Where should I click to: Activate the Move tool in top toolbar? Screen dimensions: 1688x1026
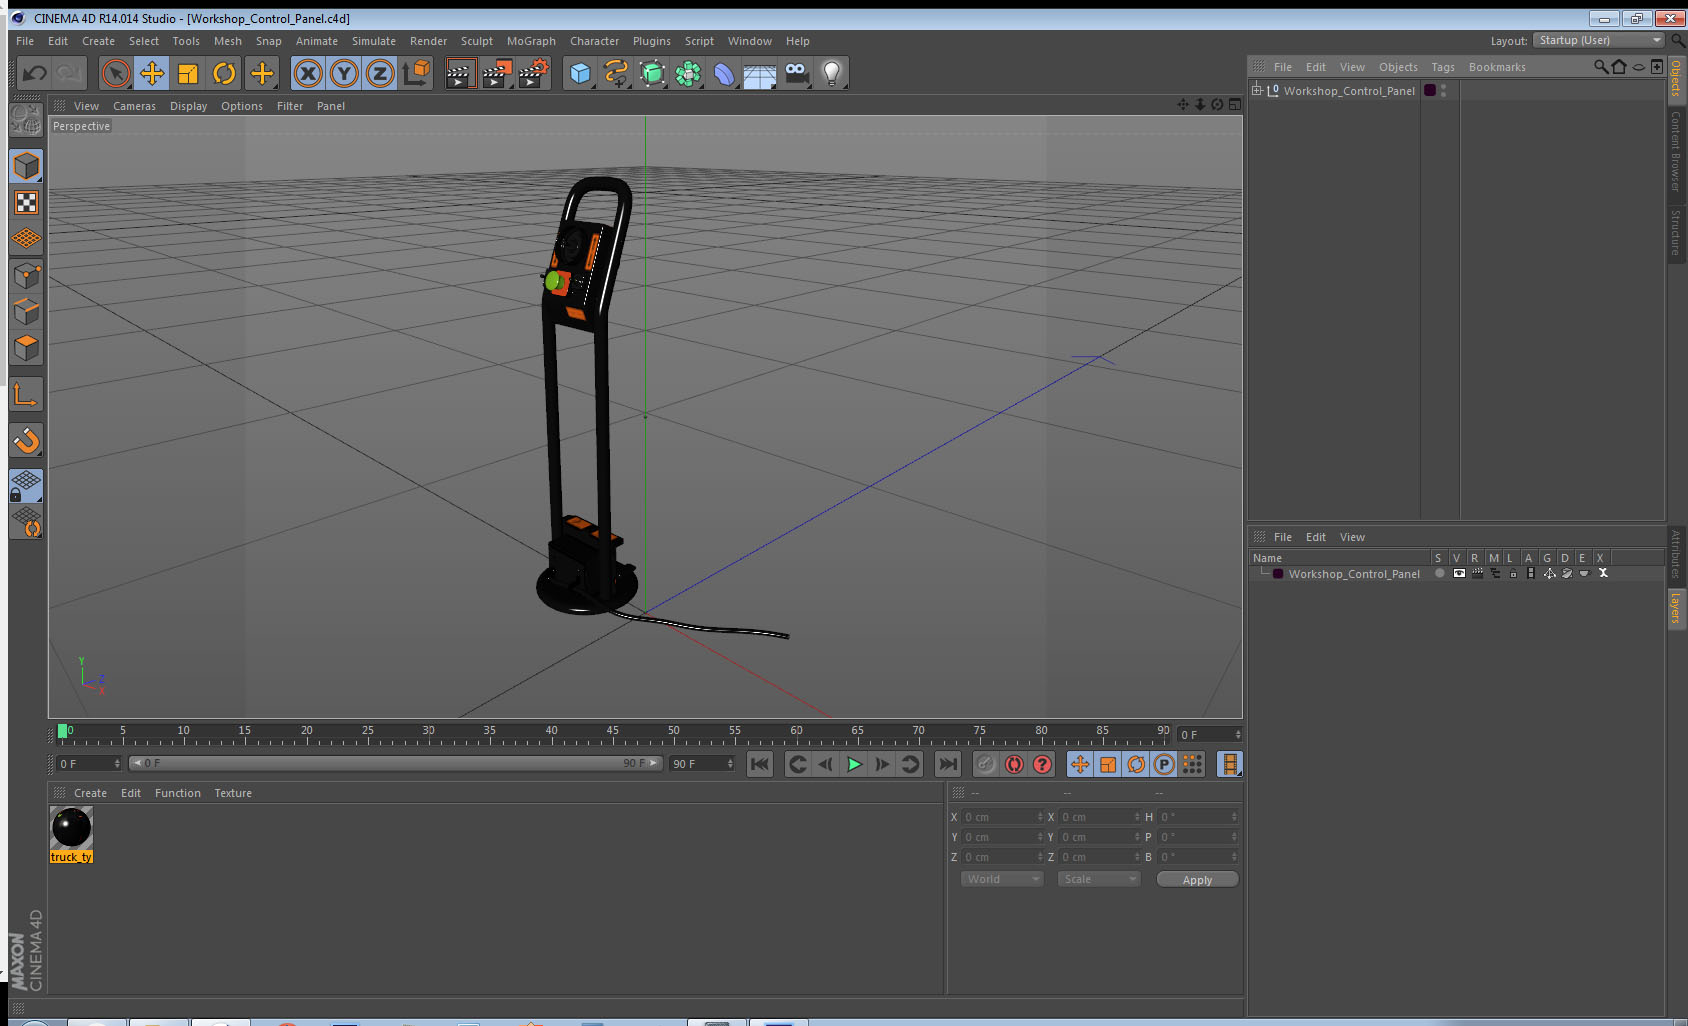(x=152, y=73)
